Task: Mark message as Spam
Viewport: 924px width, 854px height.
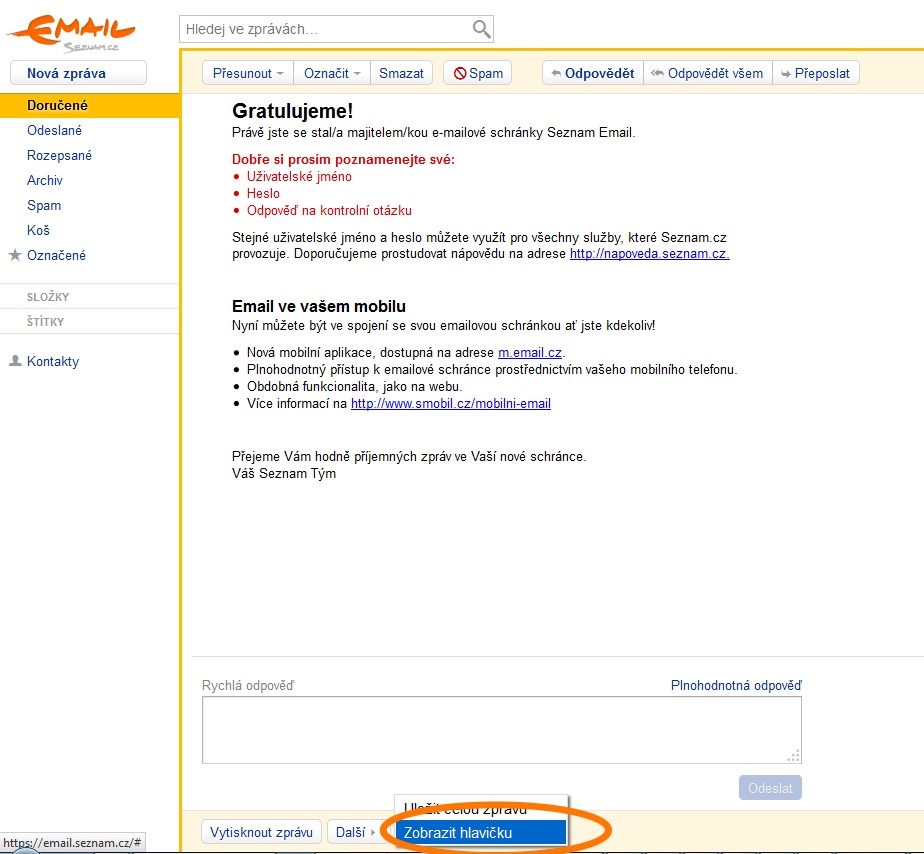Action: [477, 73]
